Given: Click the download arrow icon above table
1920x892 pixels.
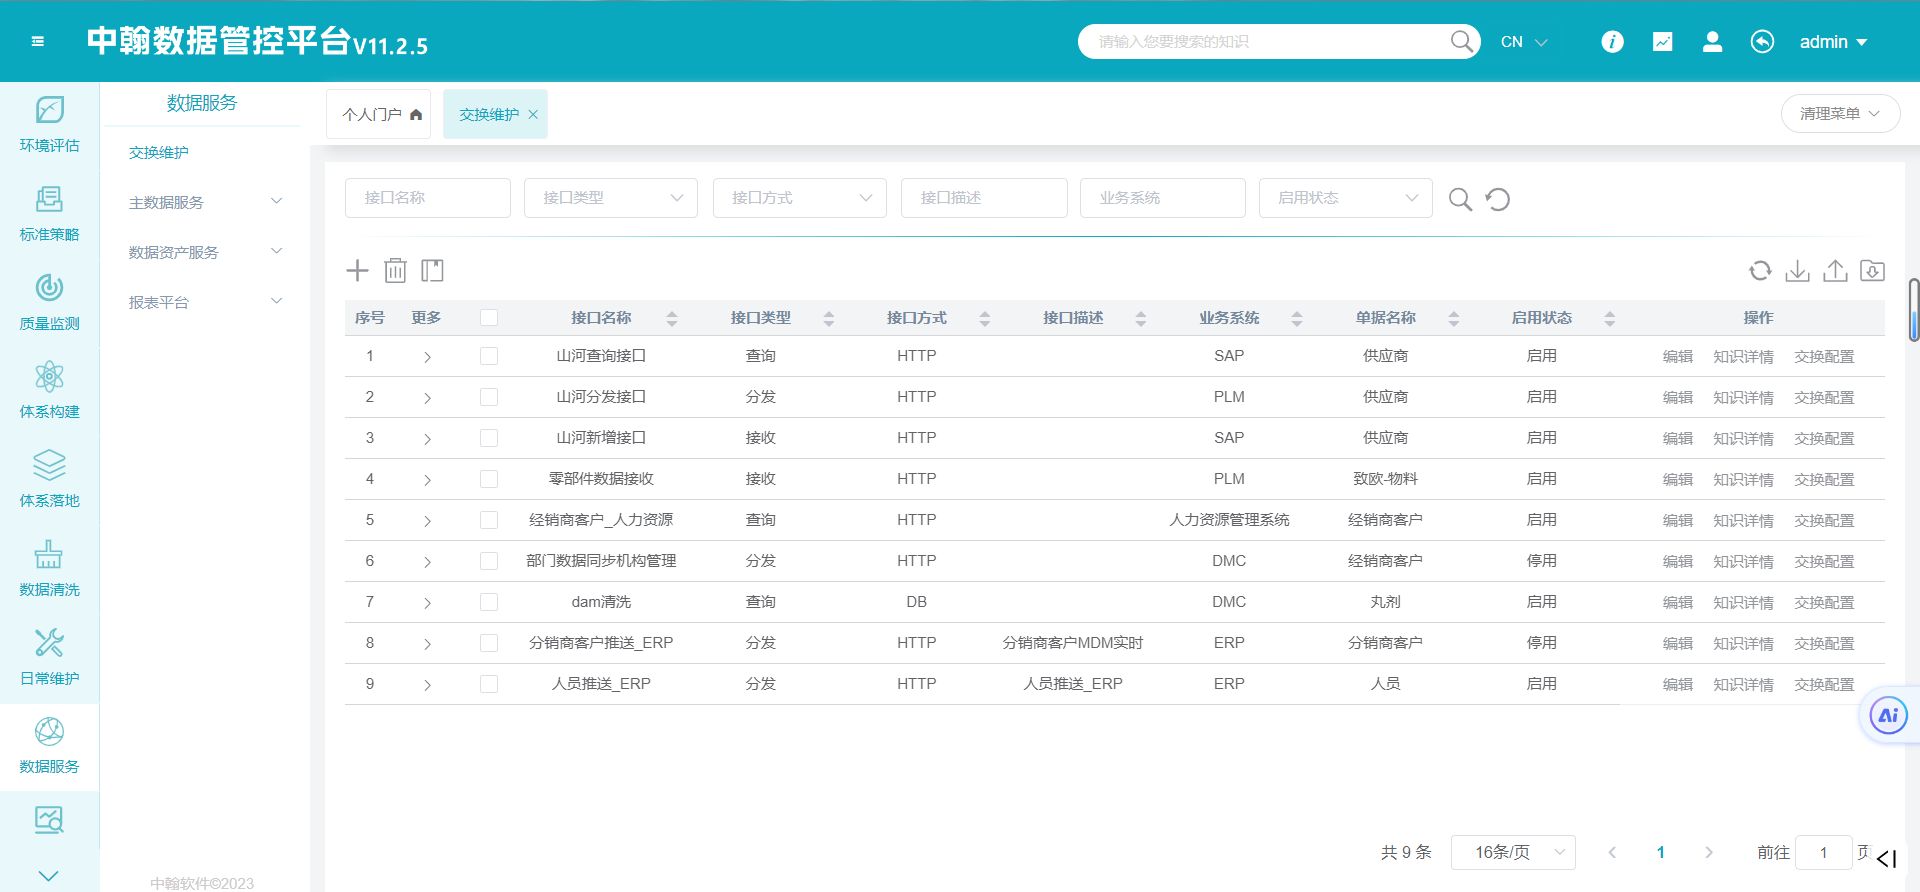Looking at the screenshot, I should click(x=1797, y=270).
